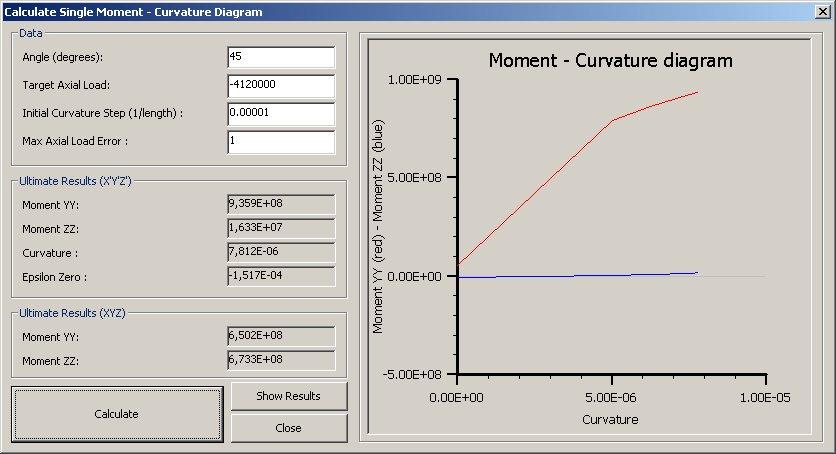Open Show Results
This screenshot has width=836, height=454.
pos(288,396)
